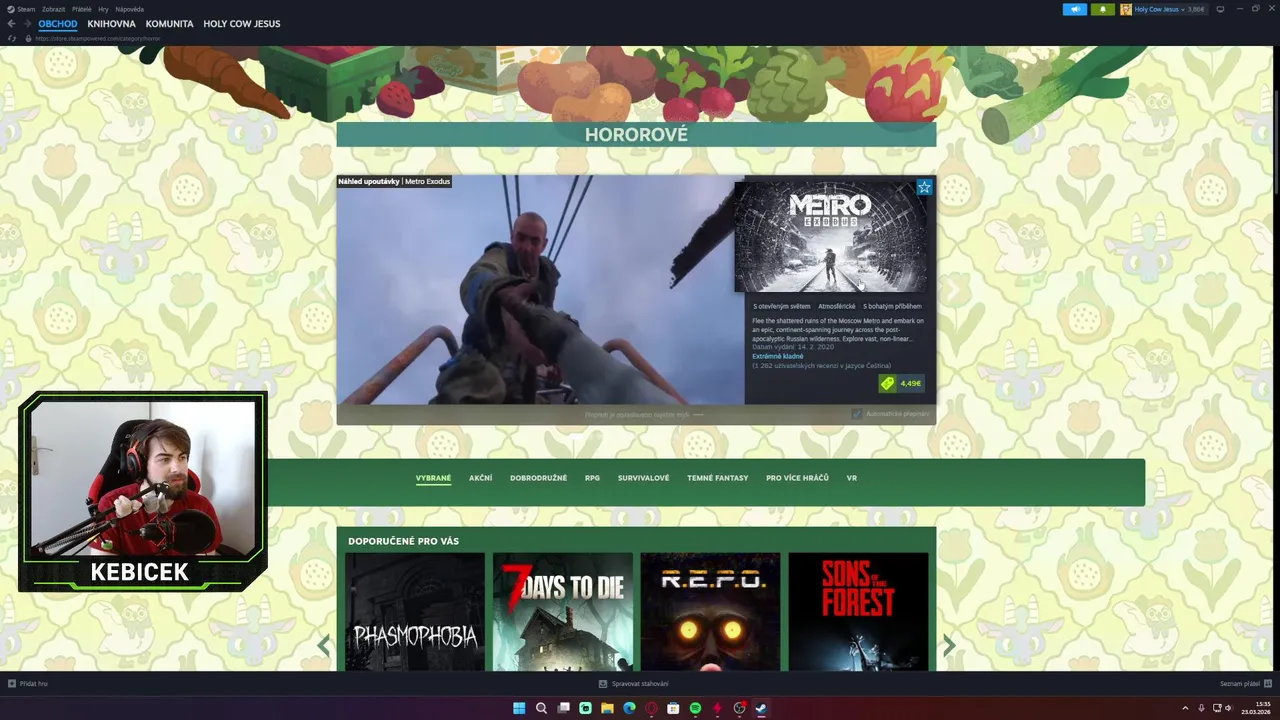This screenshot has width=1280, height=720.
Task: Select the RPG category tab
Action: [x=592, y=478]
